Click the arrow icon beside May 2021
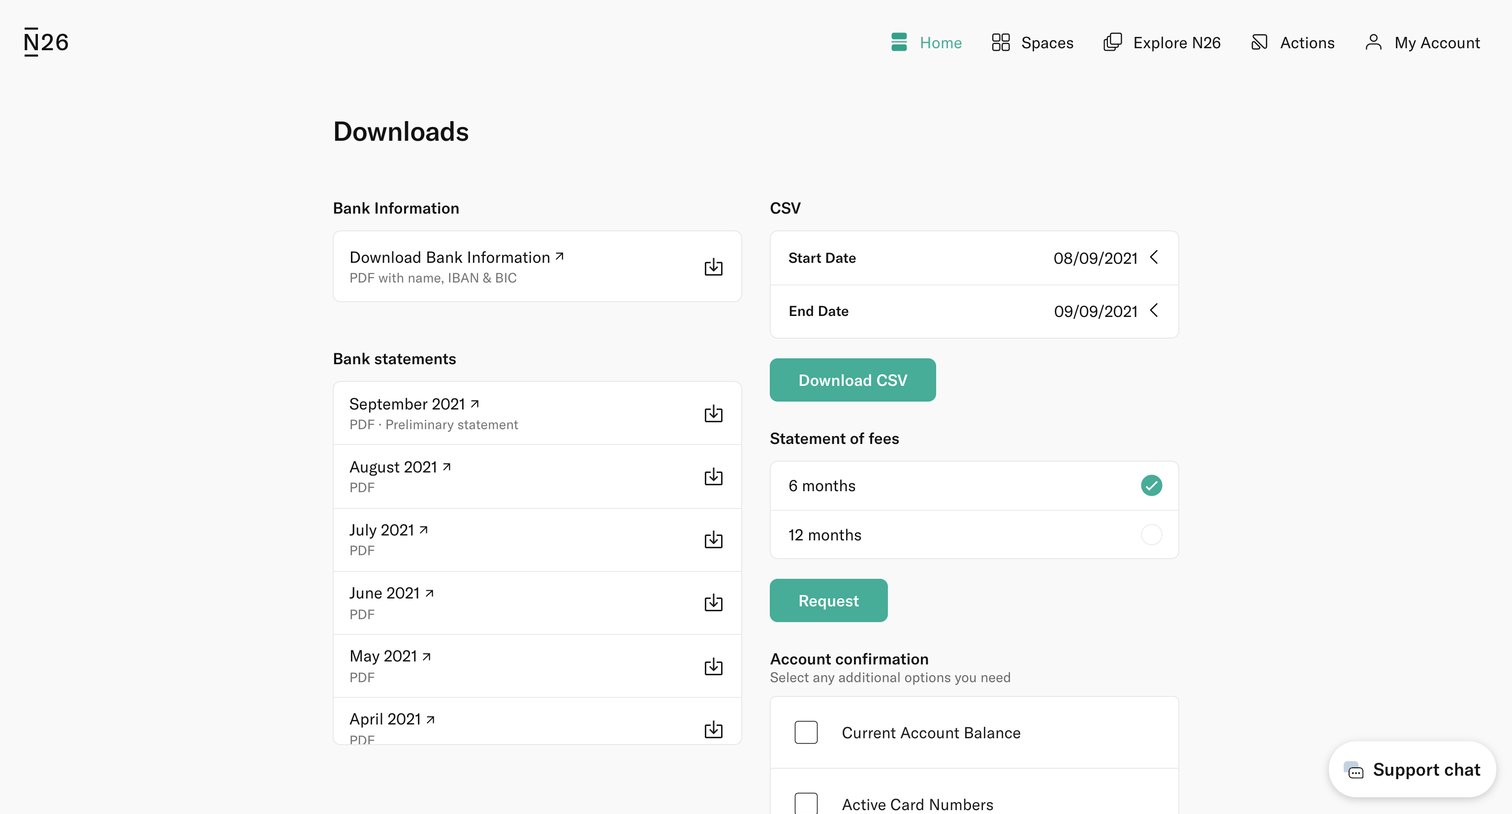The width and height of the screenshot is (1512, 814). (x=427, y=657)
